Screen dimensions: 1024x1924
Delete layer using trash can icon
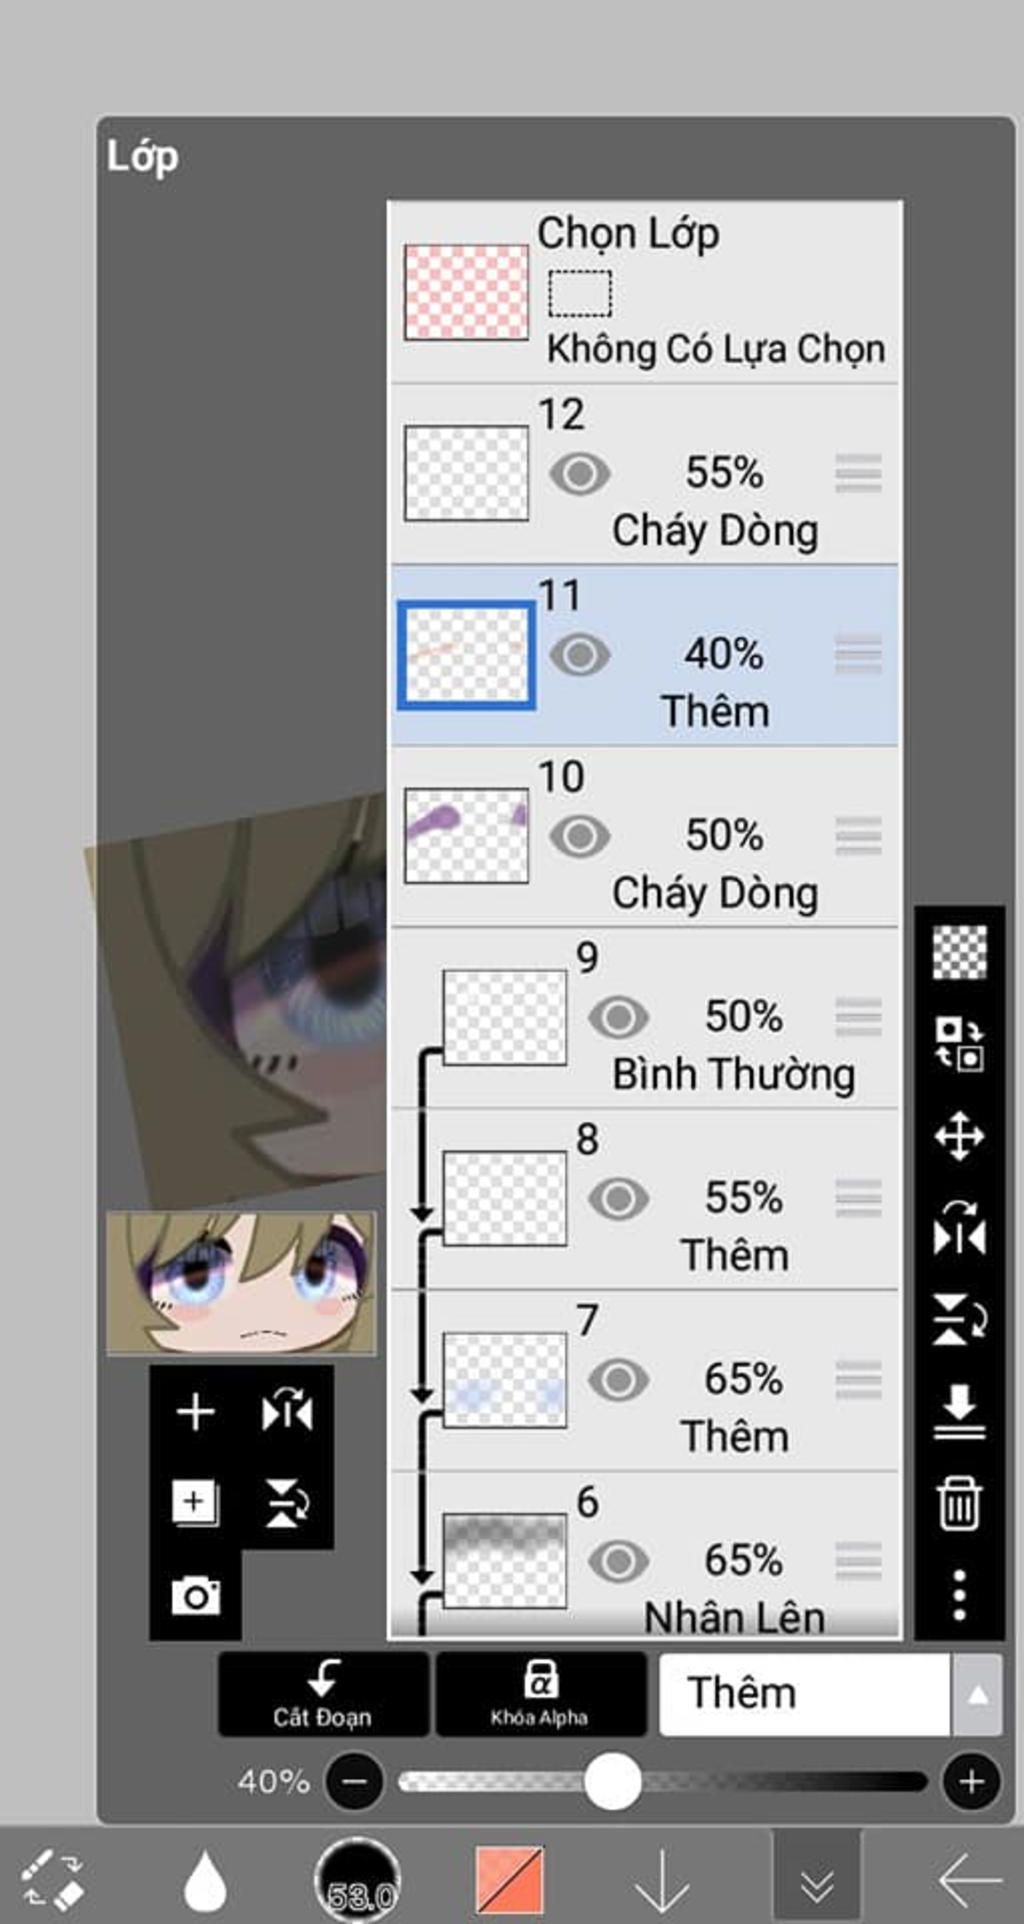coord(959,1502)
